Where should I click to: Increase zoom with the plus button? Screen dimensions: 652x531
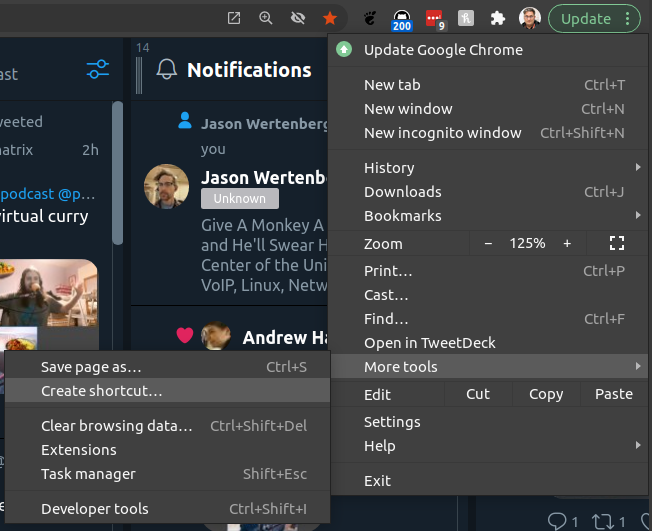567,244
